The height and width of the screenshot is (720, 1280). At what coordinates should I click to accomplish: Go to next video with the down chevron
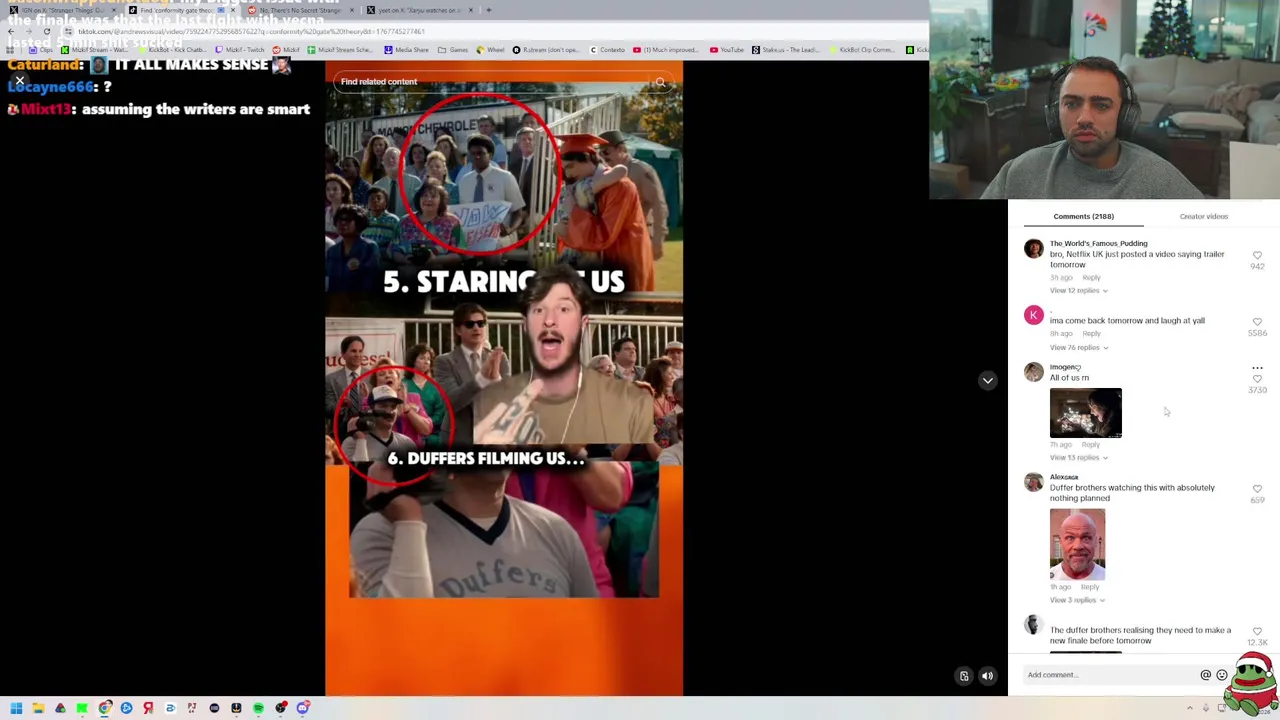(x=987, y=380)
